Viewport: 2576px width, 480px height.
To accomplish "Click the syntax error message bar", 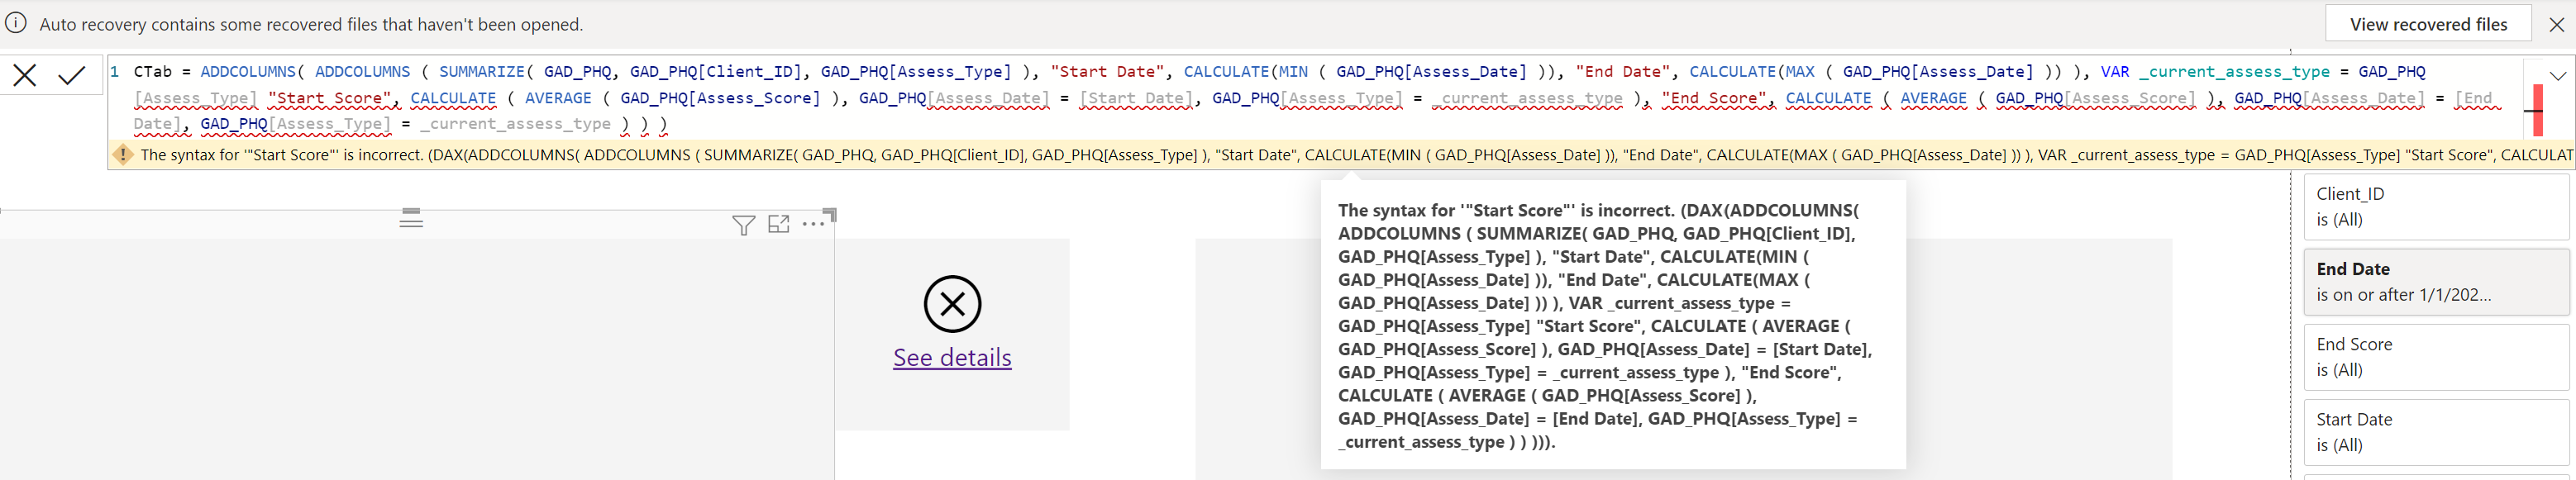I will click(1340, 155).
